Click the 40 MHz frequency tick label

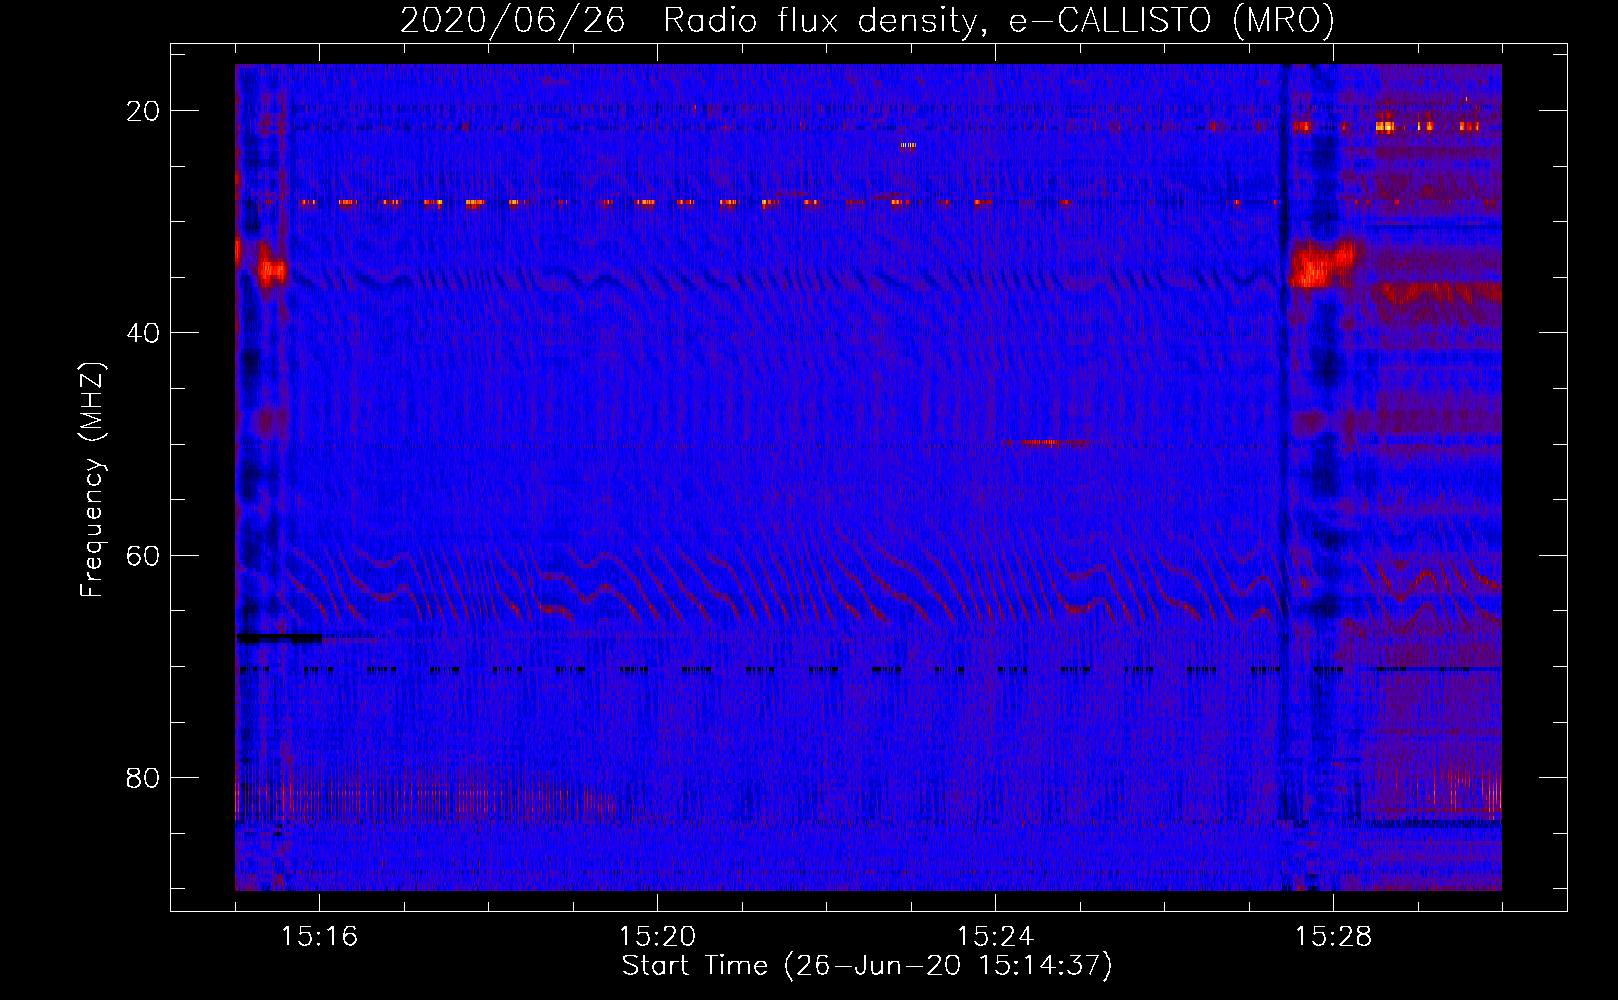click(143, 333)
